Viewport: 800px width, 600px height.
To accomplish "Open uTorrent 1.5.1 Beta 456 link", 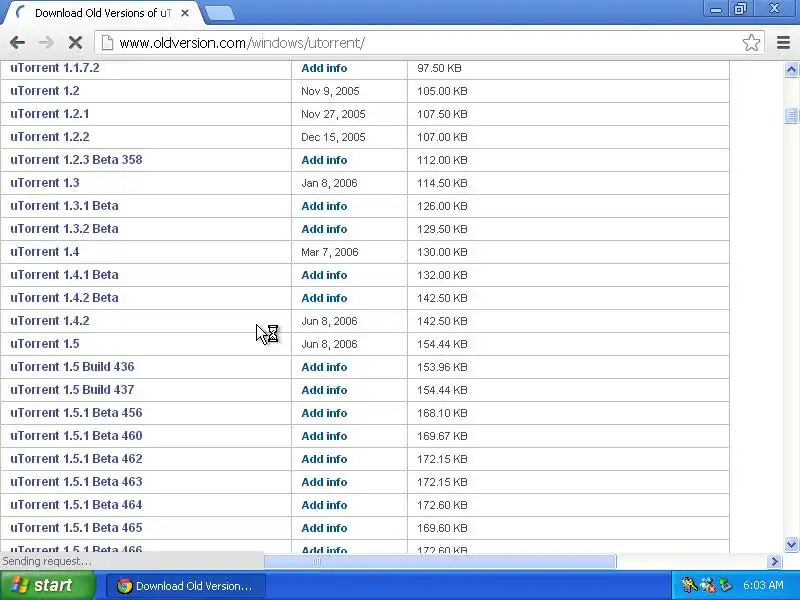I will click(x=76, y=412).
